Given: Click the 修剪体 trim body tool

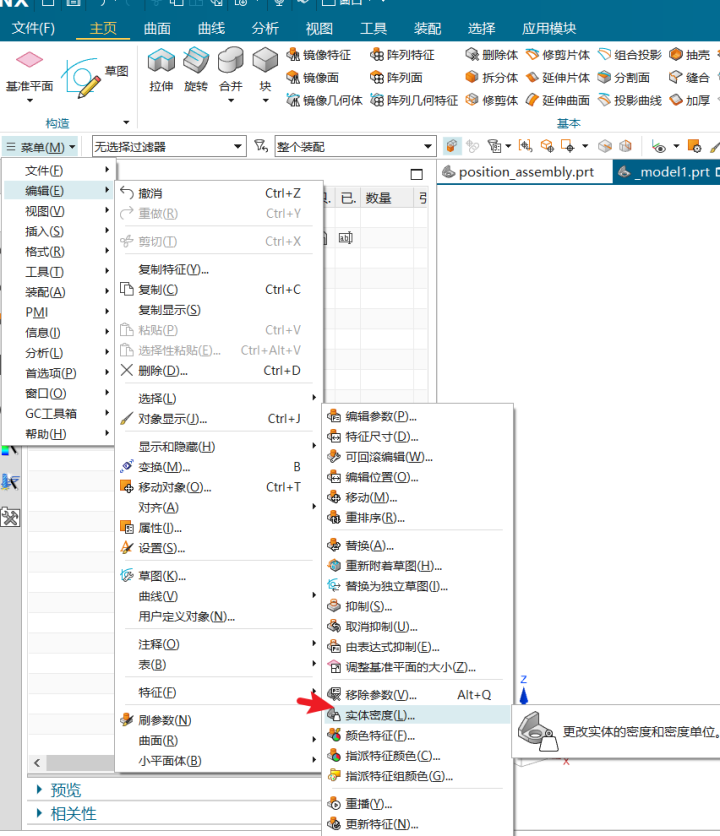Looking at the screenshot, I should 491,100.
